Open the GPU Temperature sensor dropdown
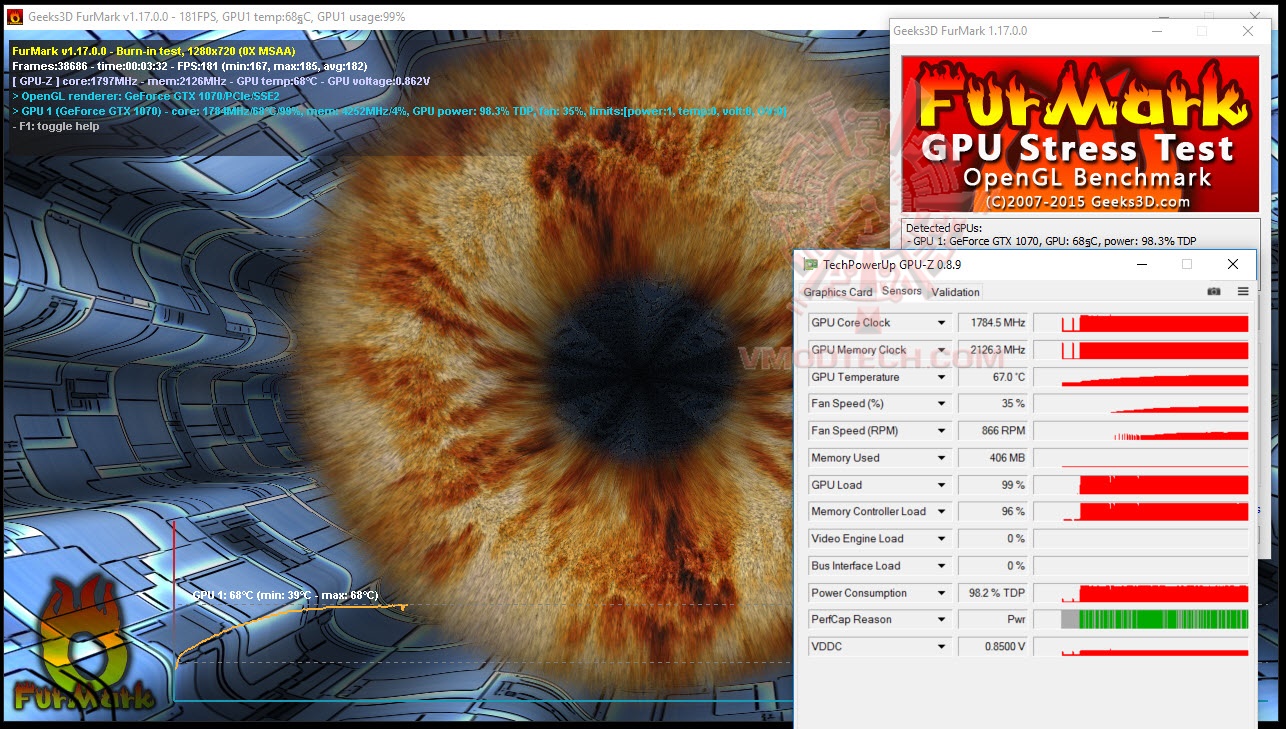The height and width of the screenshot is (729, 1286). point(941,377)
